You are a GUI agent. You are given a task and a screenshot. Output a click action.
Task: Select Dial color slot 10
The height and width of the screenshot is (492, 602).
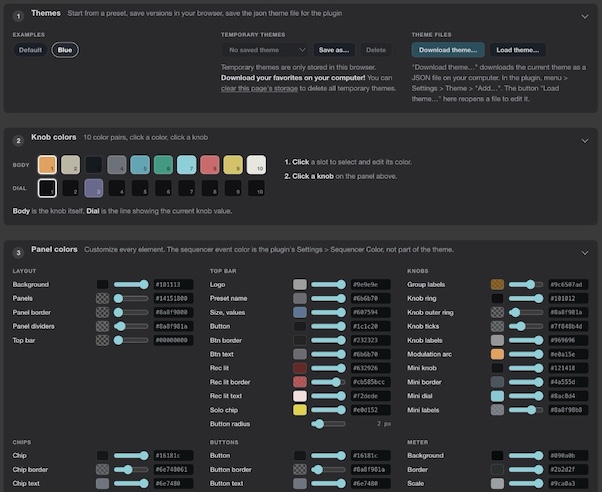click(256, 188)
